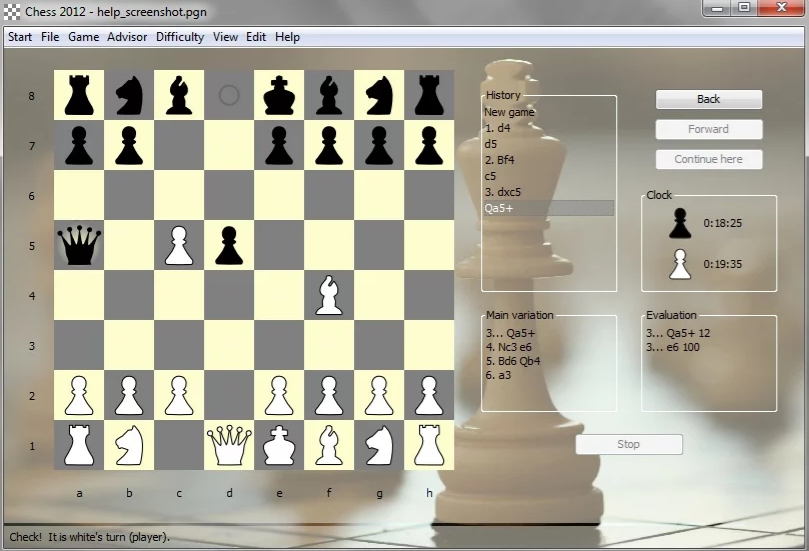Open the Start menu
809x551 pixels.
point(20,37)
